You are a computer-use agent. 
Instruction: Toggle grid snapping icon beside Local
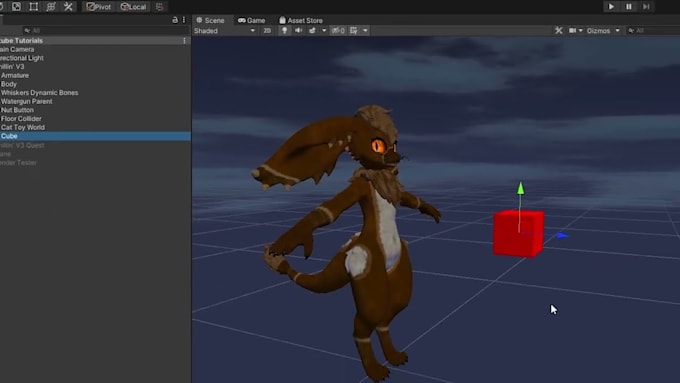160,7
